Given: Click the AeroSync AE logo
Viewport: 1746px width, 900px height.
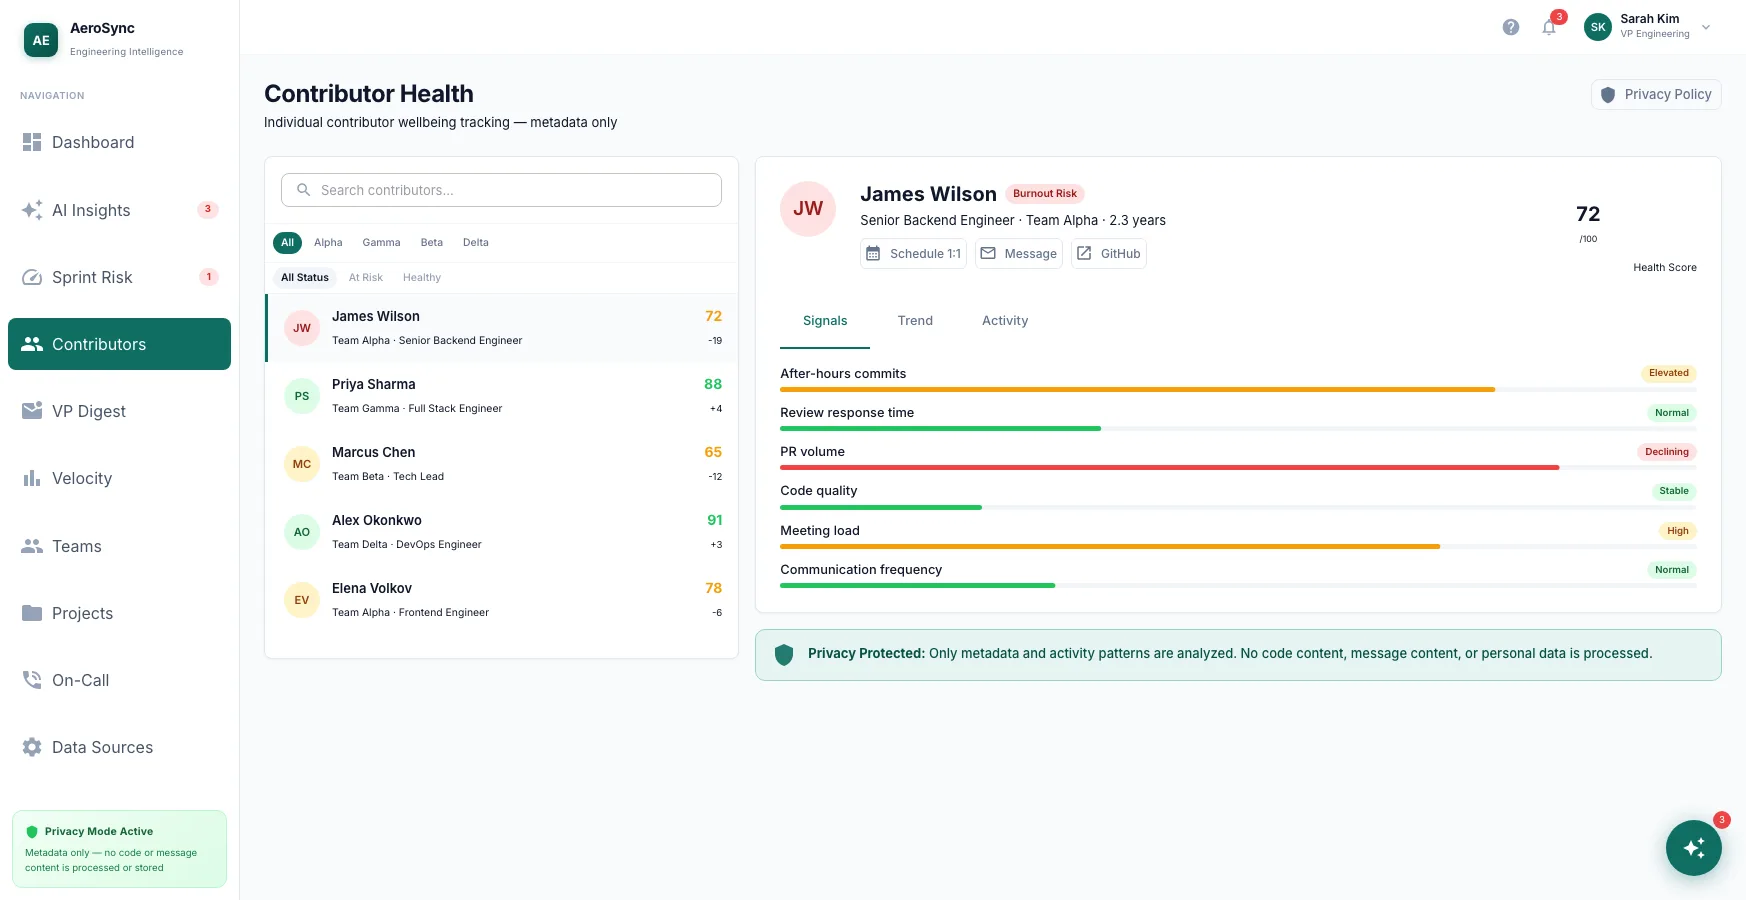Looking at the screenshot, I should [41, 40].
